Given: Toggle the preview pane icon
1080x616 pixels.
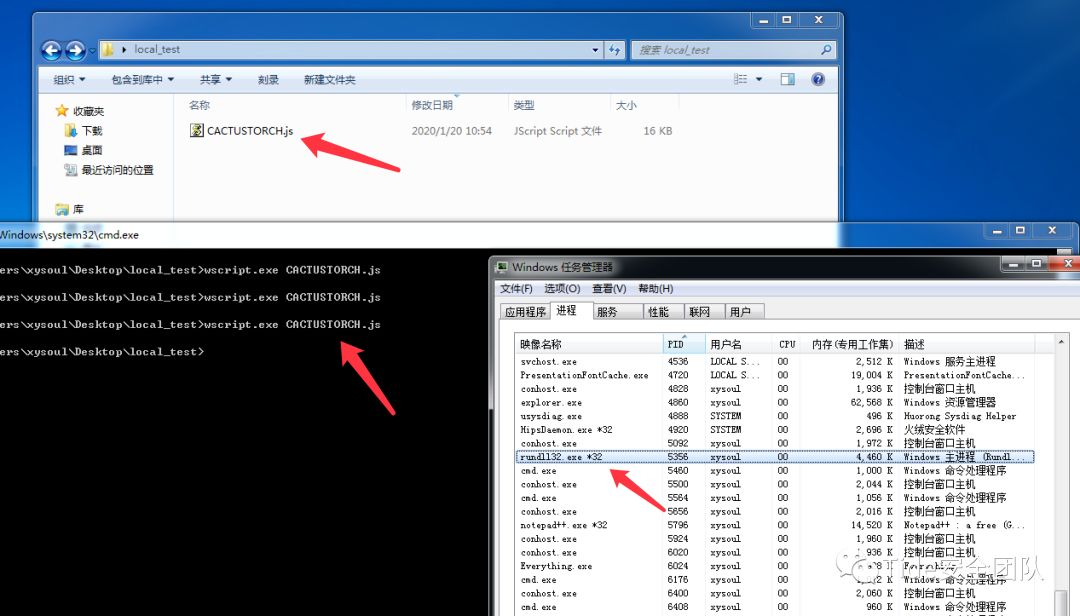Looking at the screenshot, I should pos(787,79).
